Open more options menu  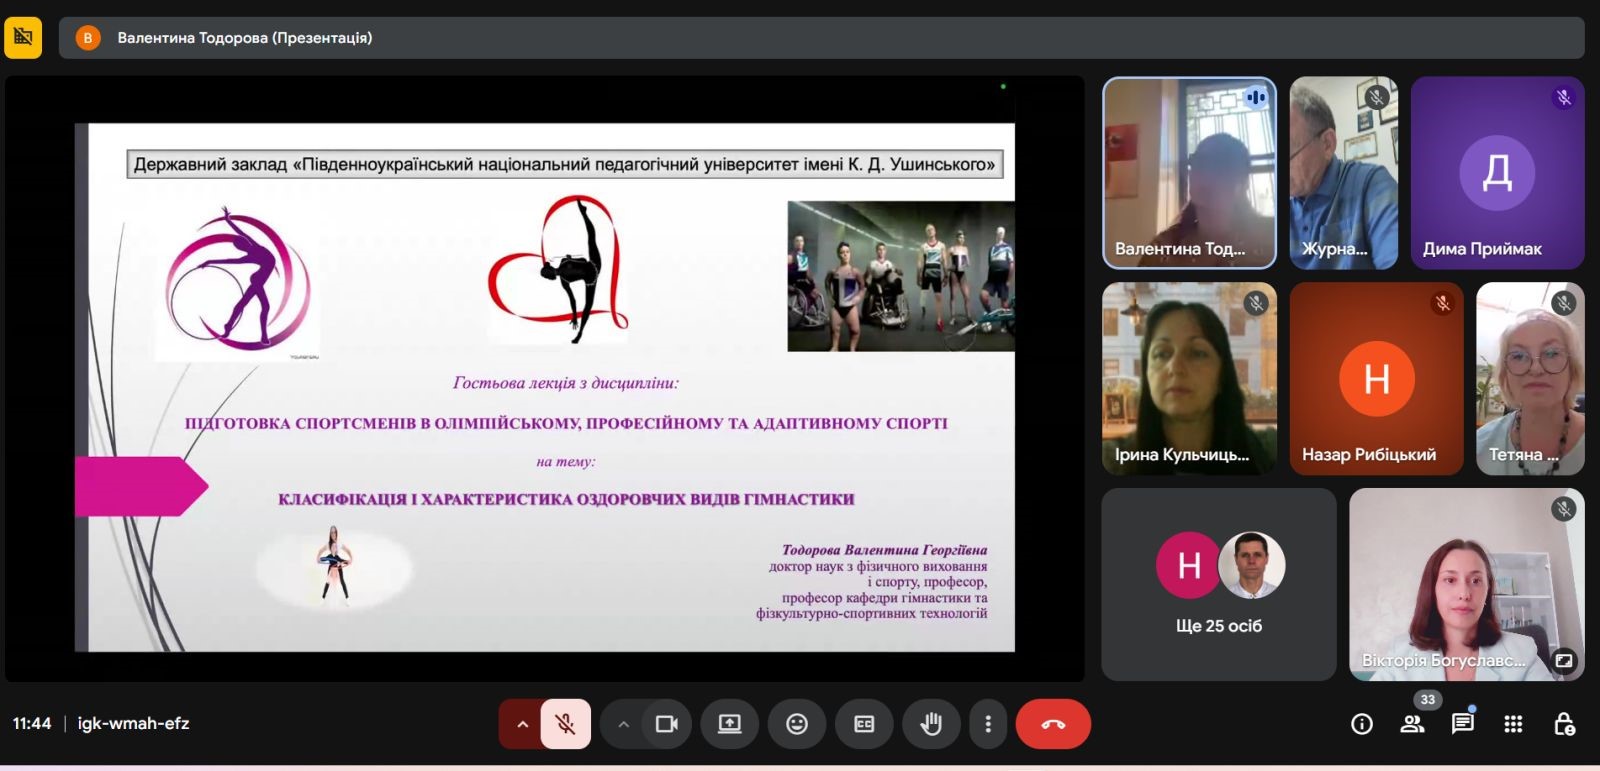pyautogui.click(x=988, y=724)
